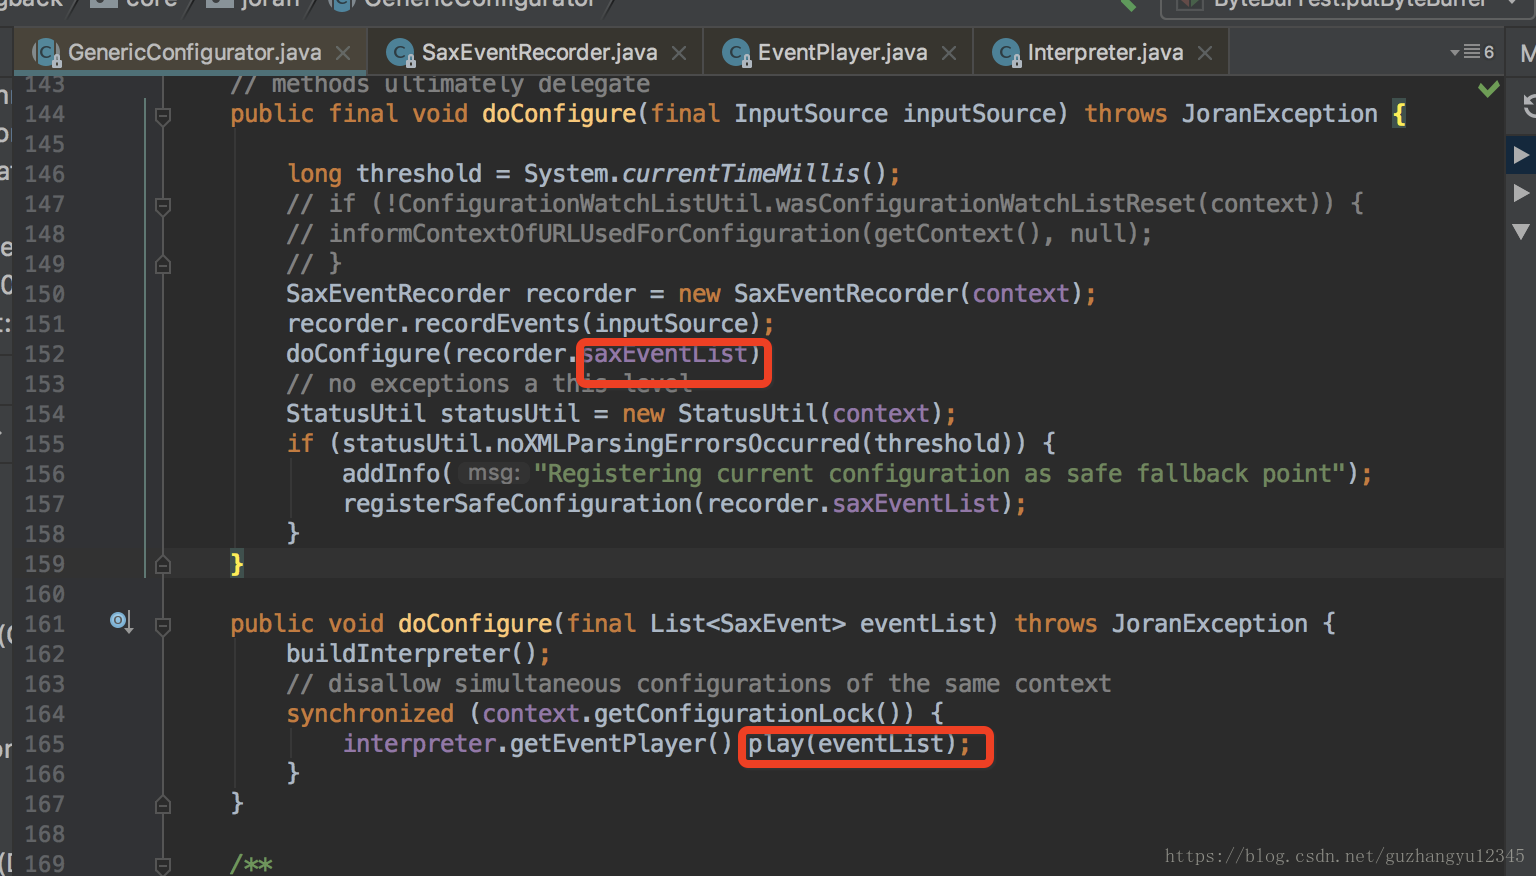Place cursor at the yellow opening brace on line 144
The height and width of the screenshot is (876, 1536).
[x=1399, y=114]
